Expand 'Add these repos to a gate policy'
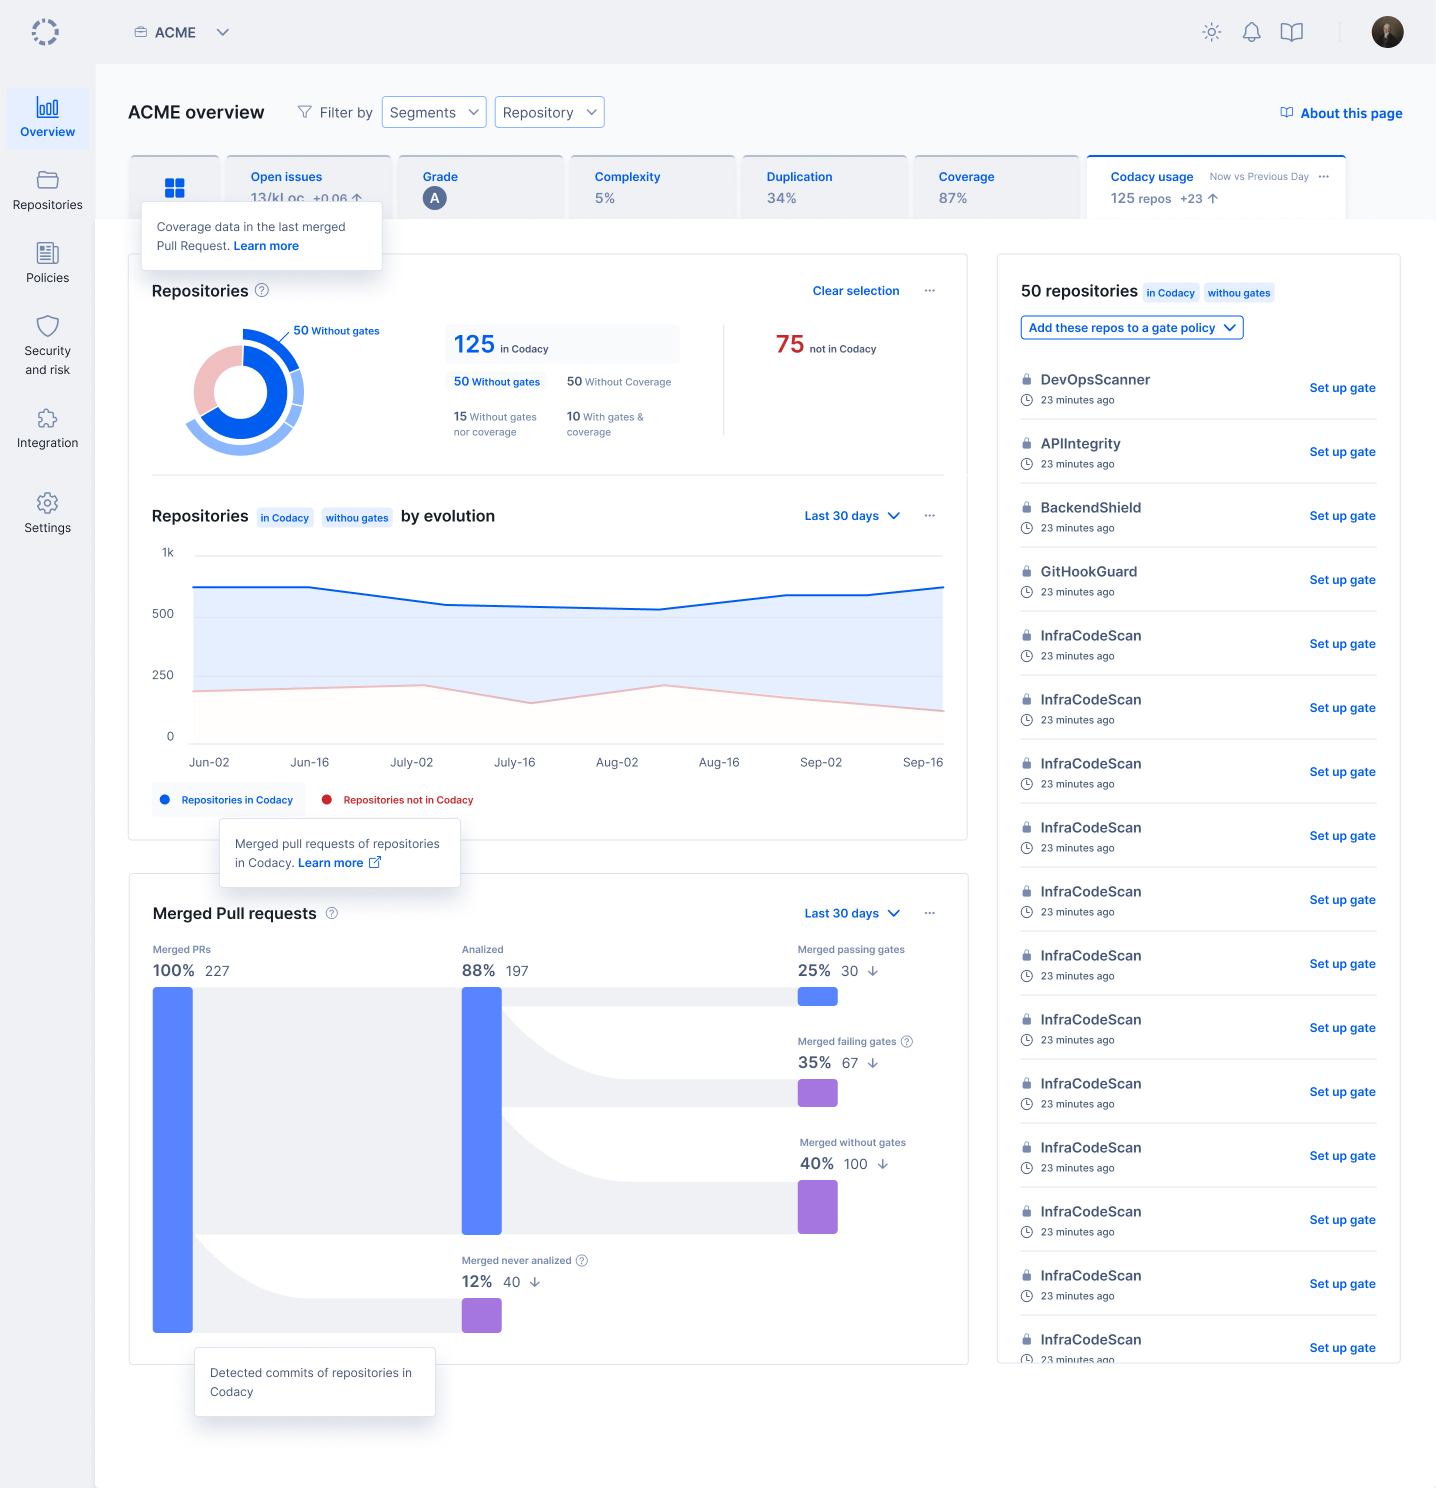This screenshot has width=1436, height=1488. [1131, 327]
